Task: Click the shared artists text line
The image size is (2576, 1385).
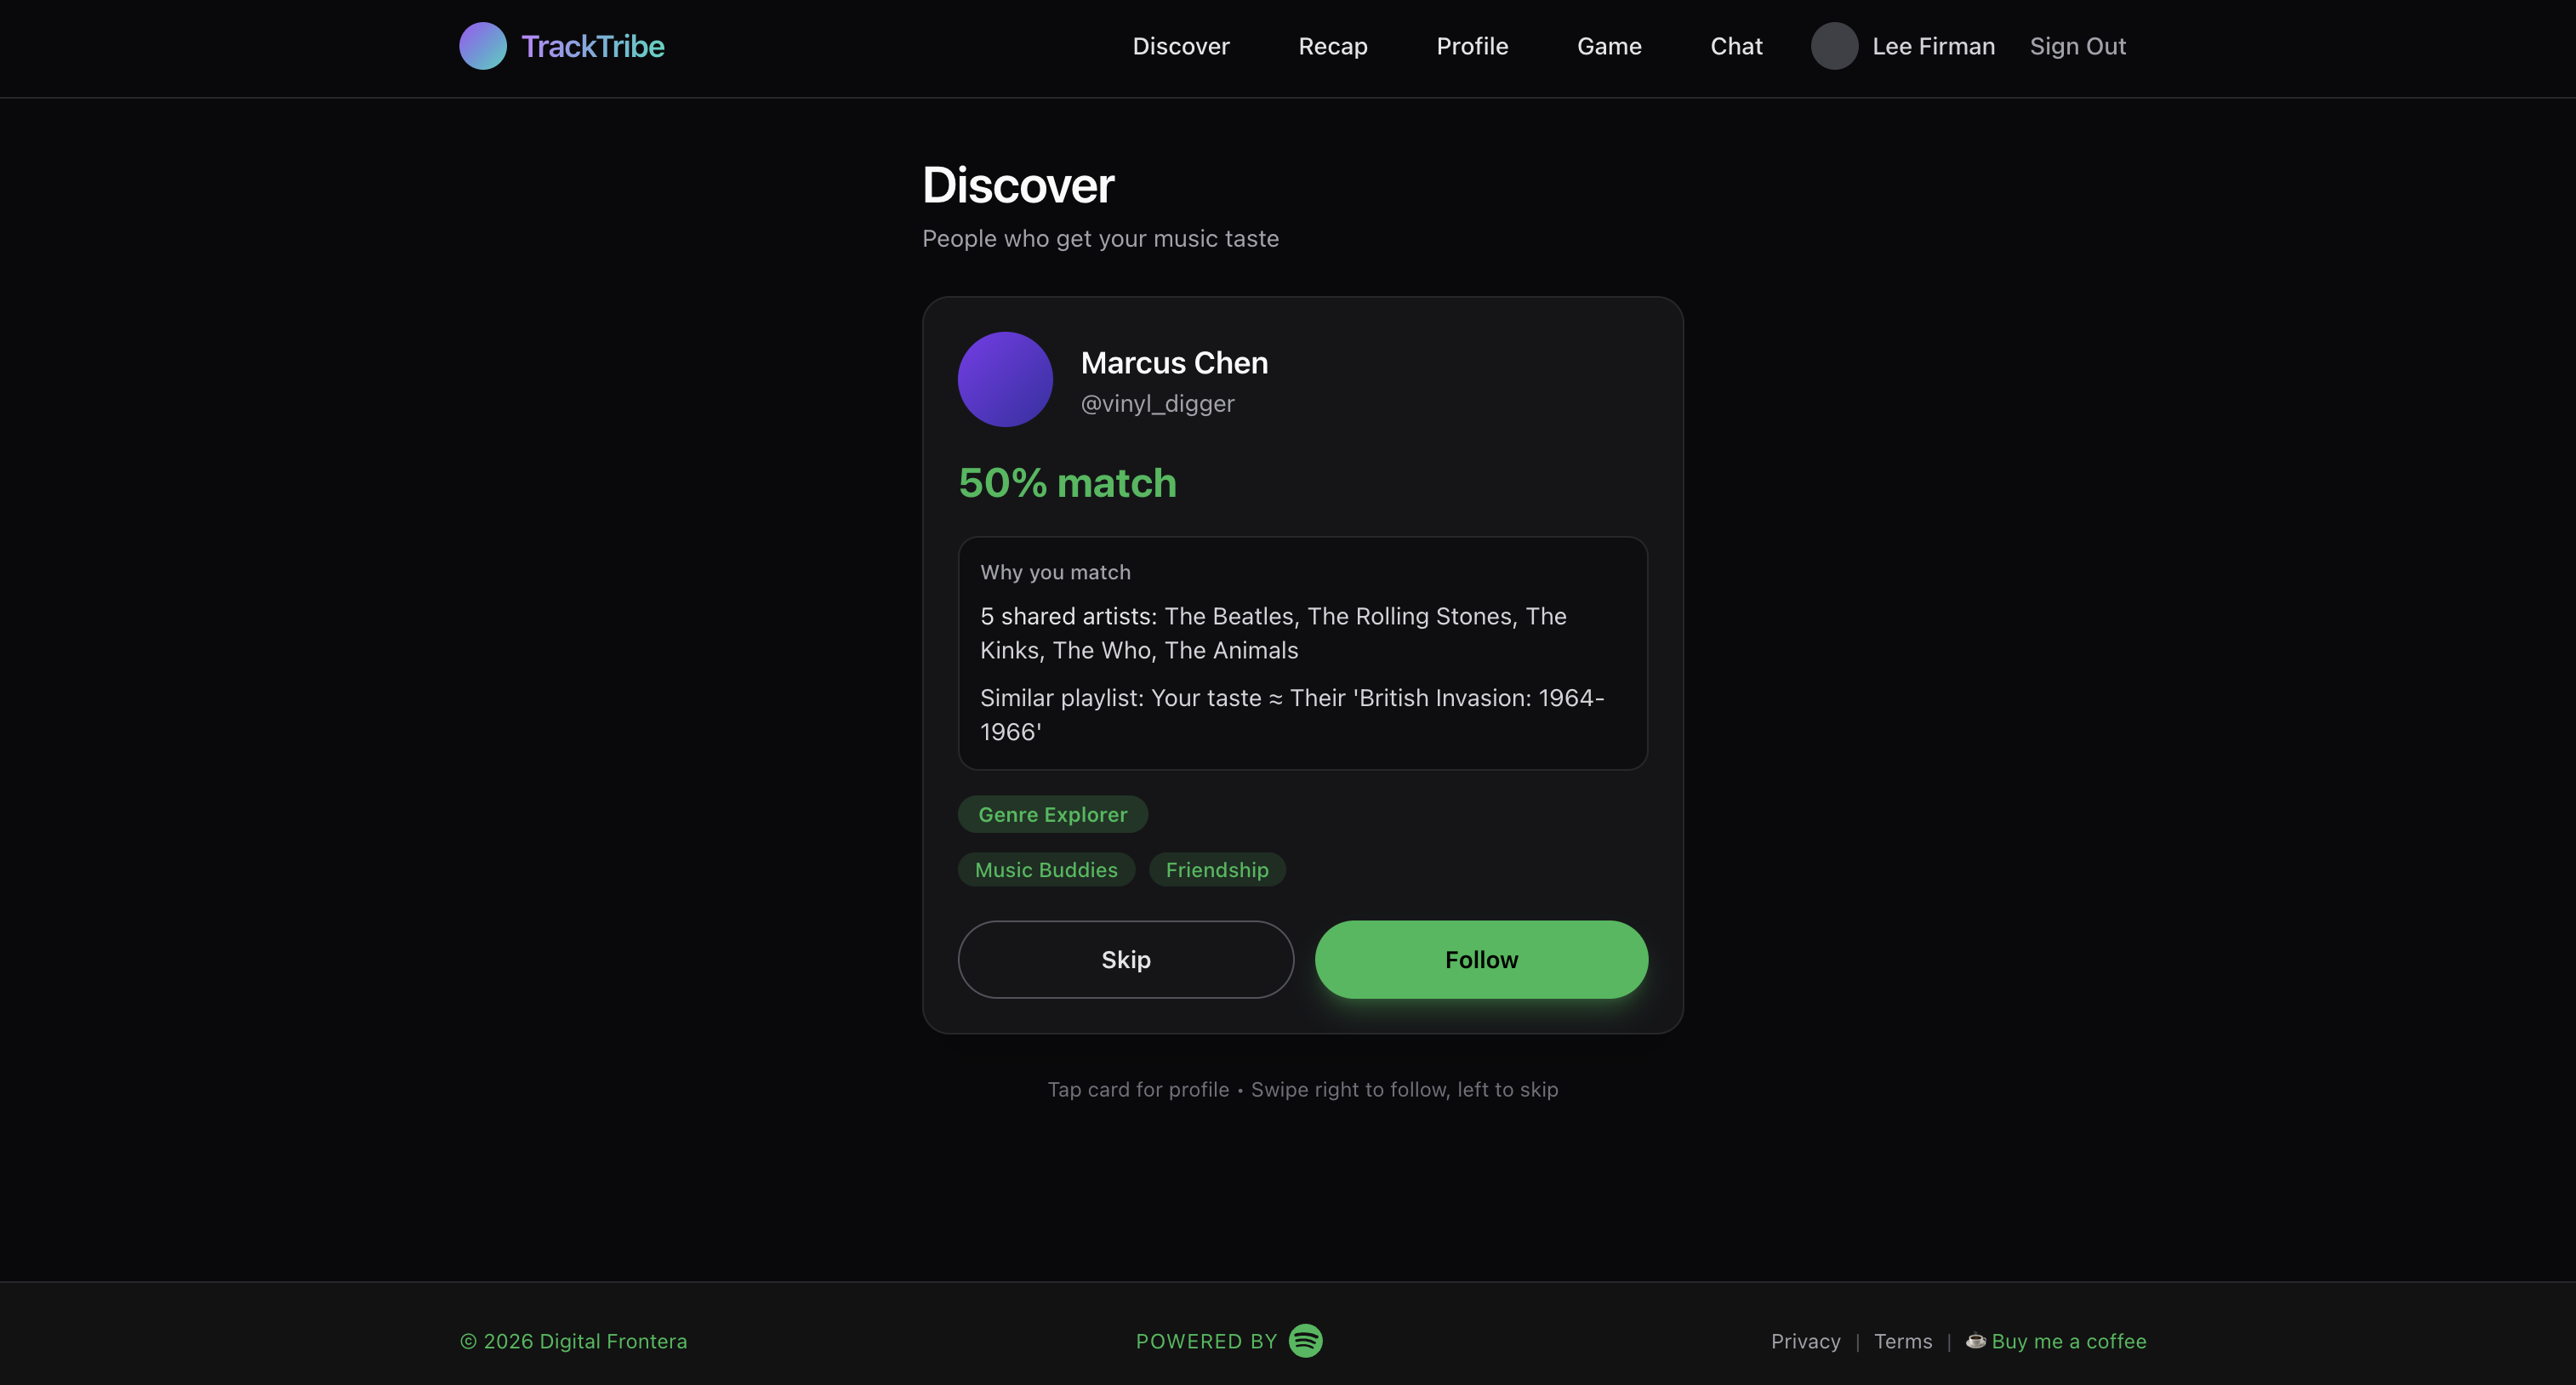Action: (1273, 633)
